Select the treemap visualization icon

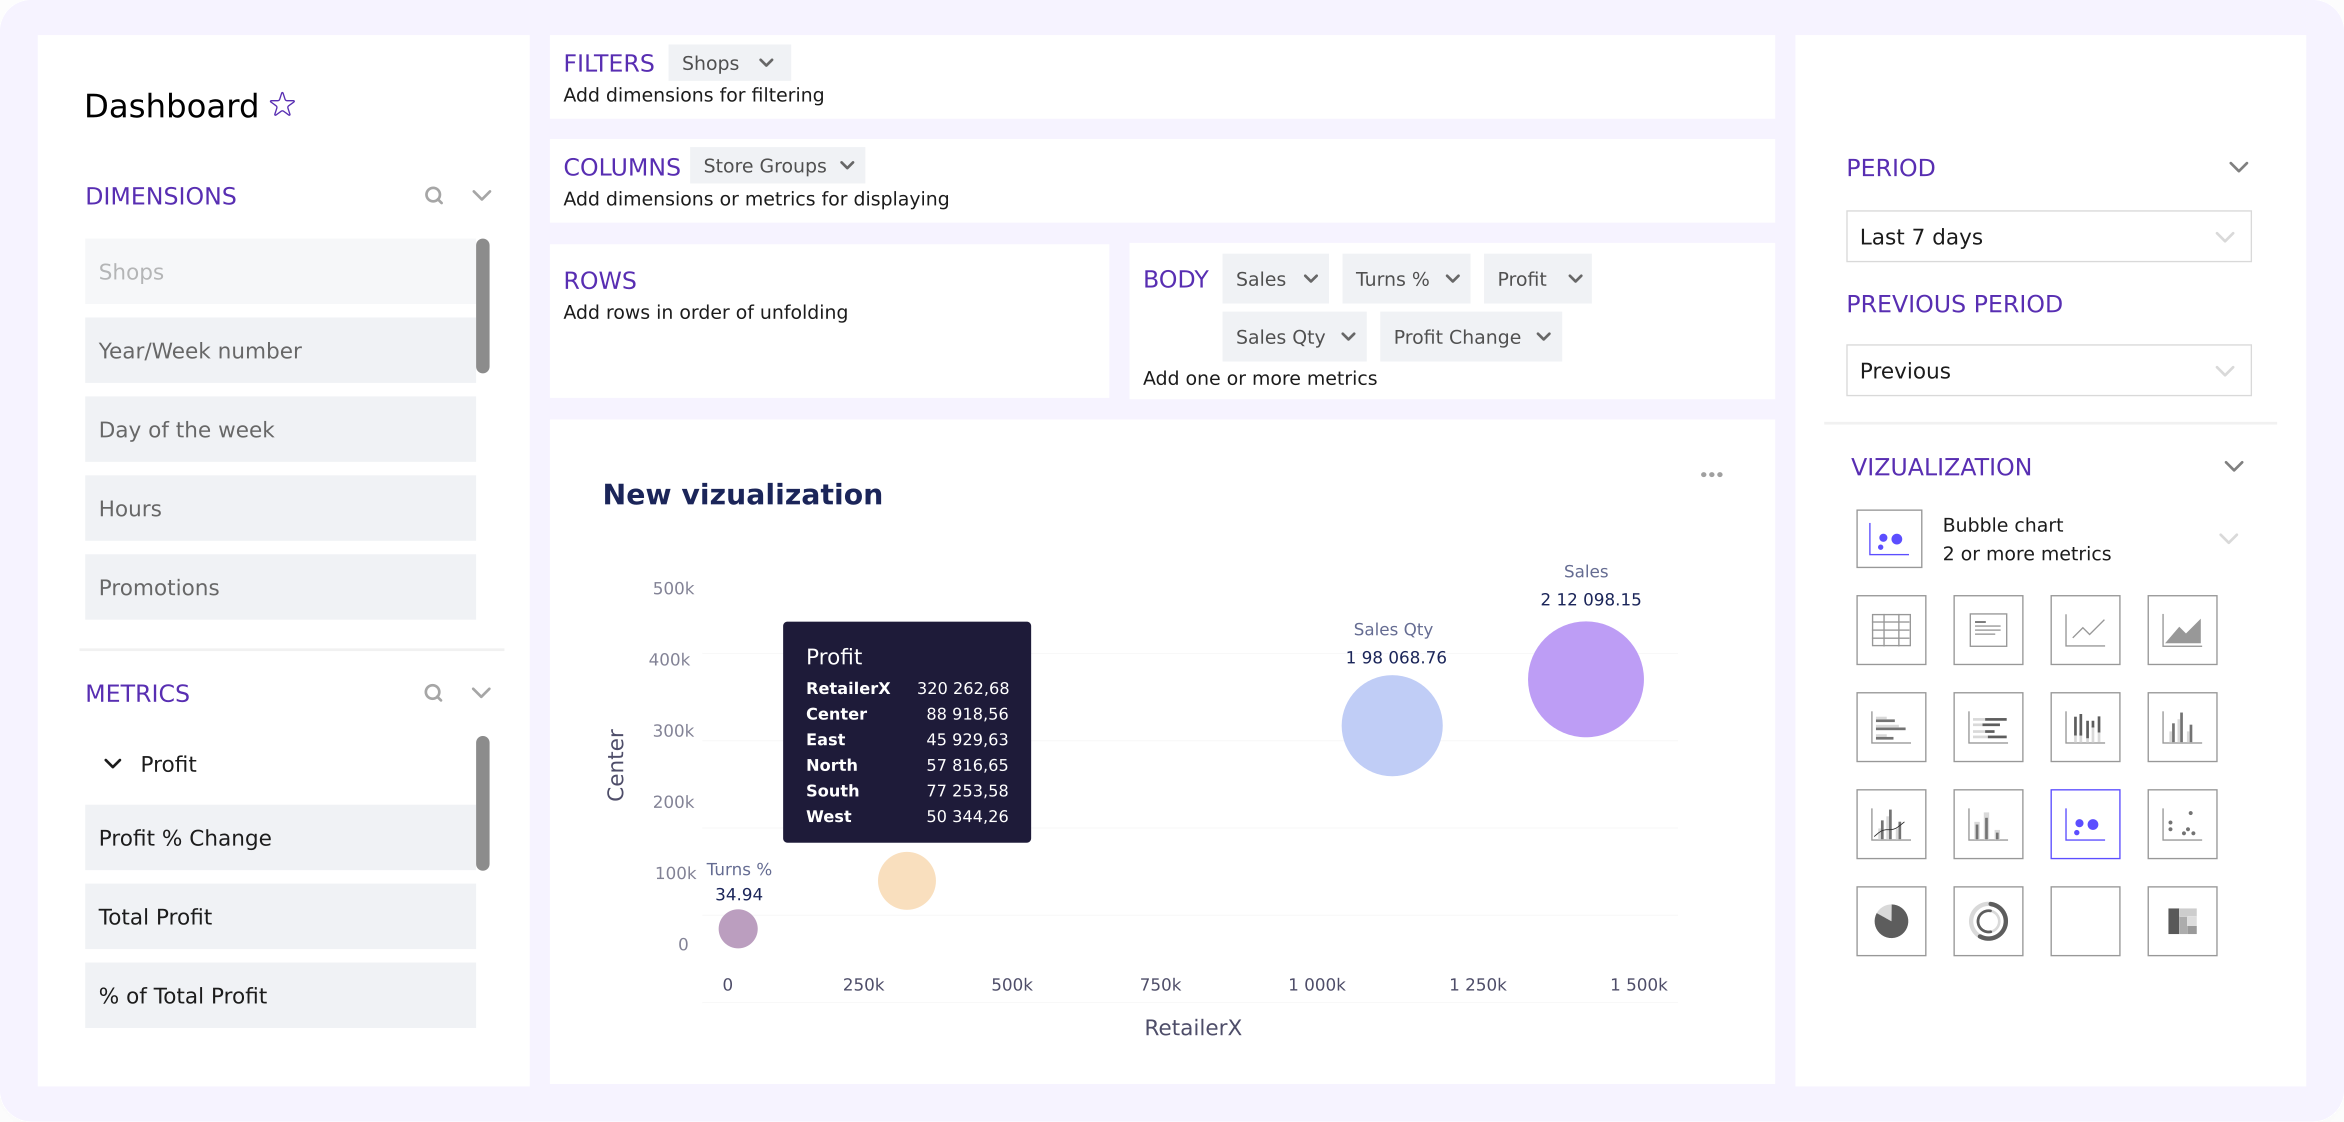pos(2181,921)
